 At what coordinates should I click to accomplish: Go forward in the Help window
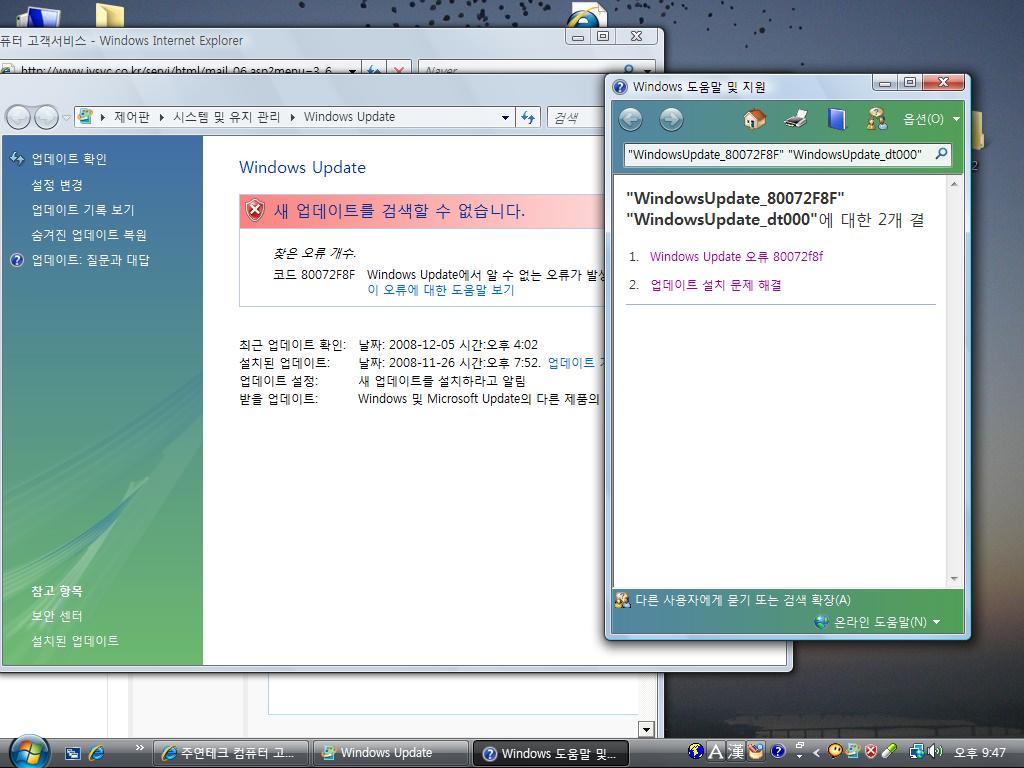[x=671, y=120]
